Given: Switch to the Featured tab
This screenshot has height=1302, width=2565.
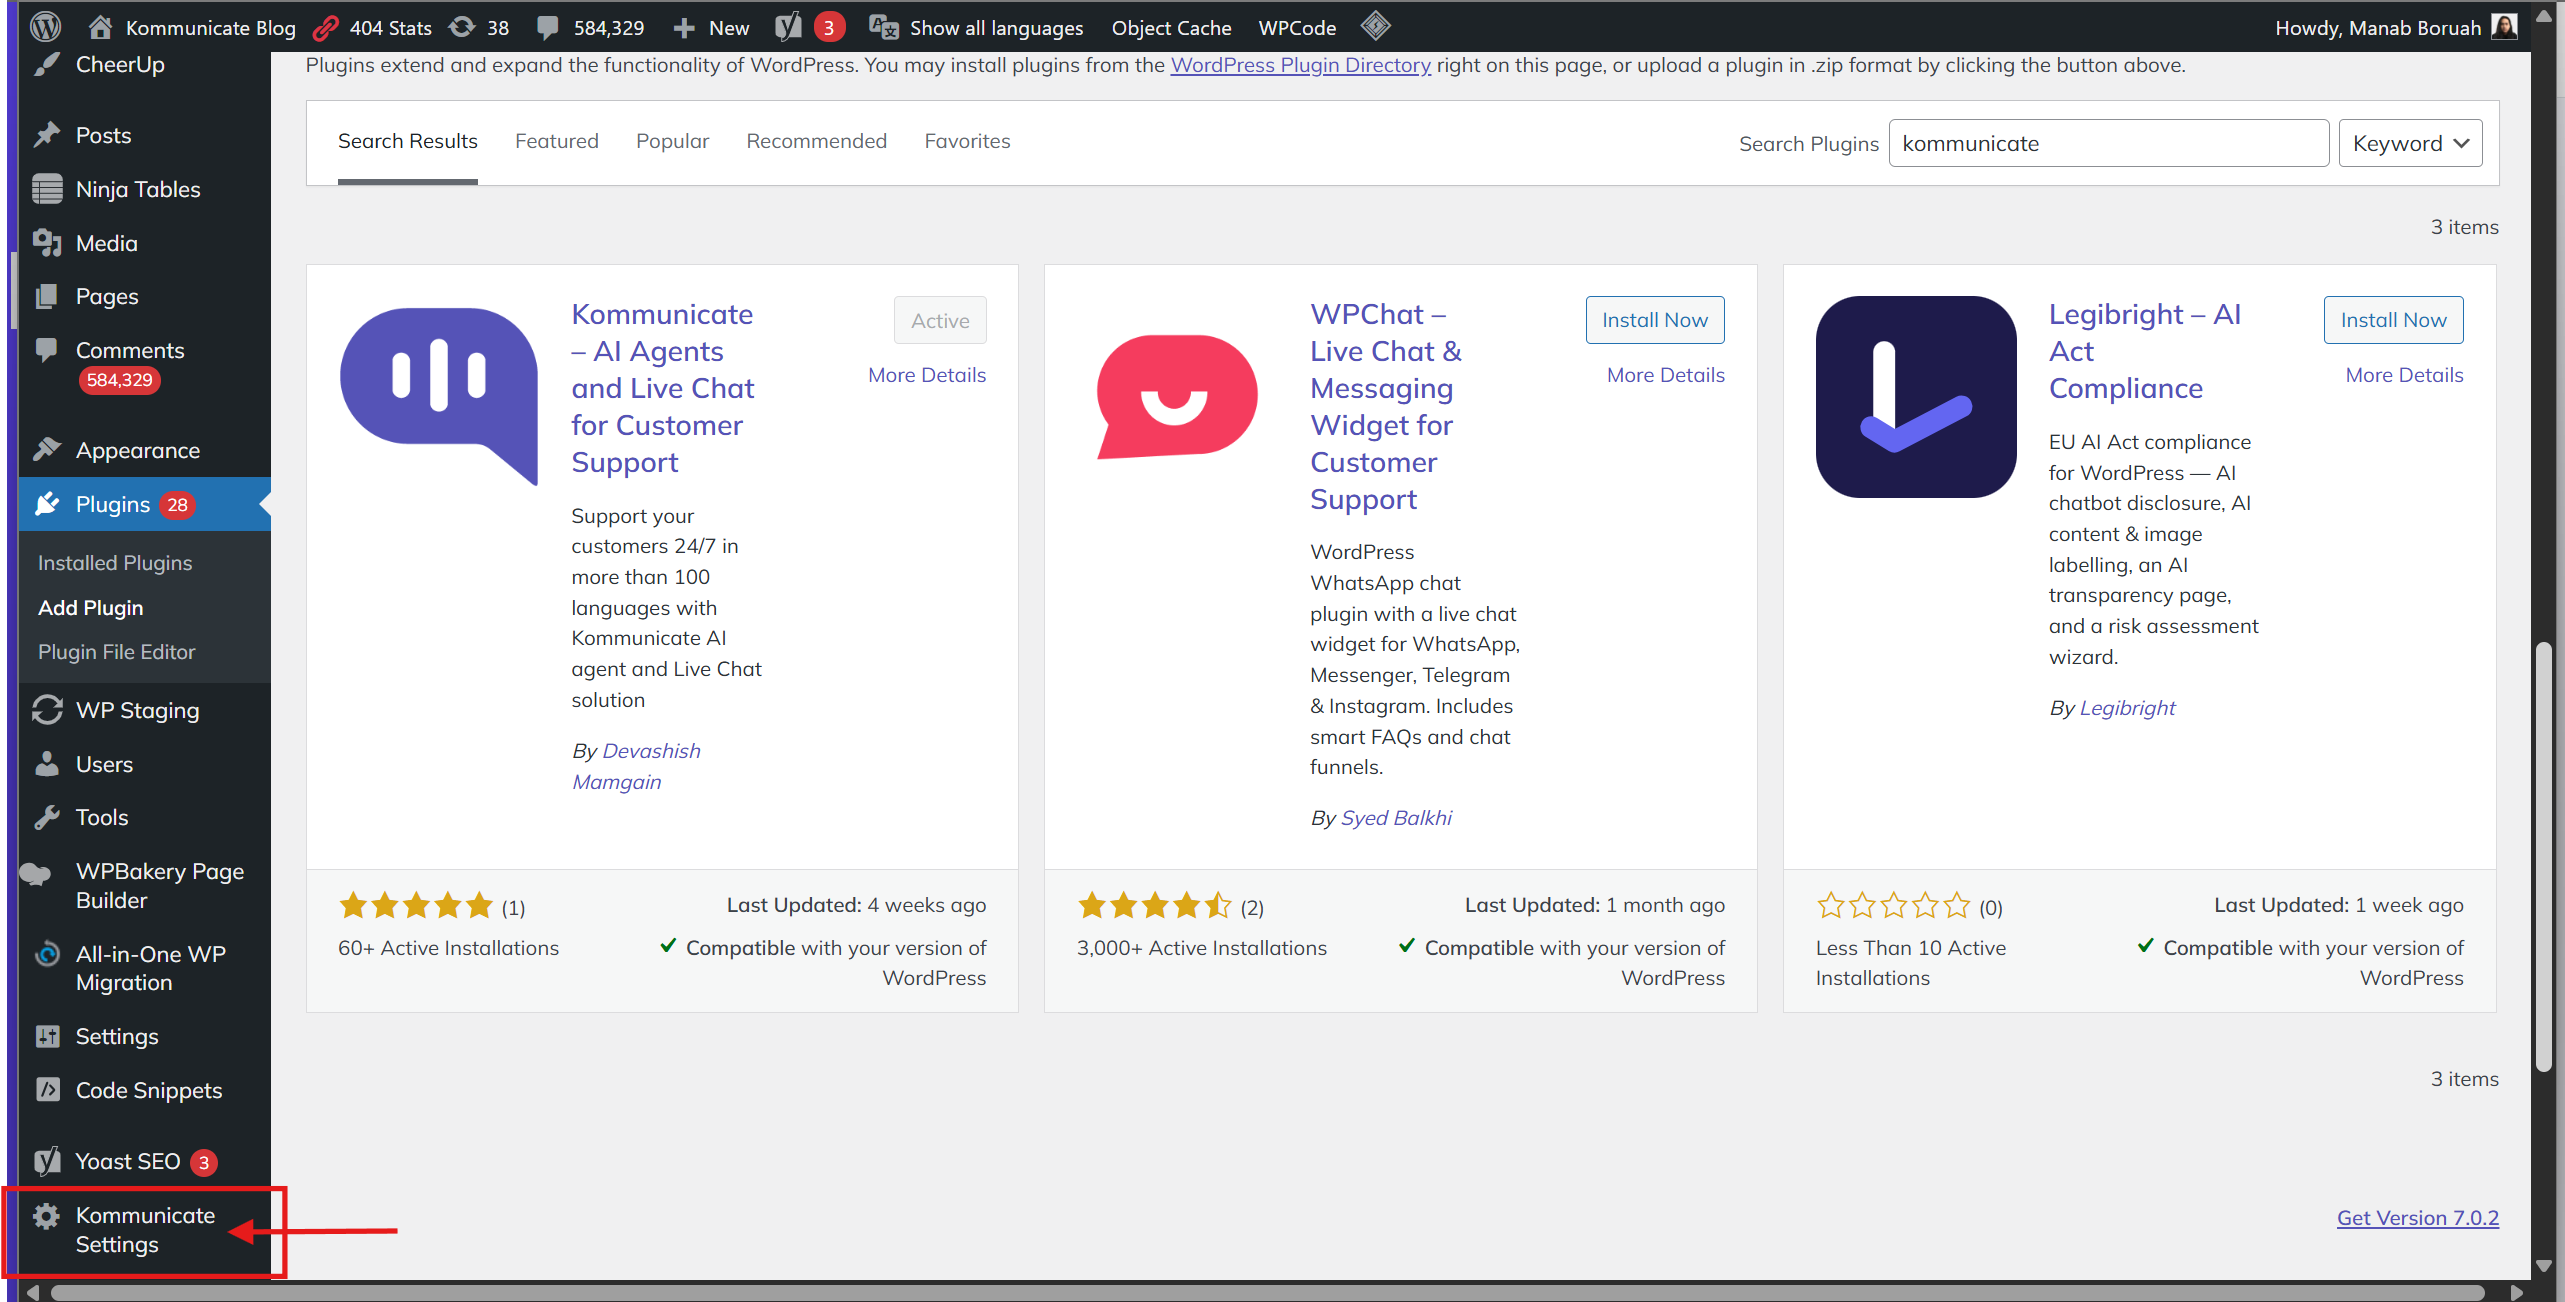Looking at the screenshot, I should pyautogui.click(x=556, y=142).
